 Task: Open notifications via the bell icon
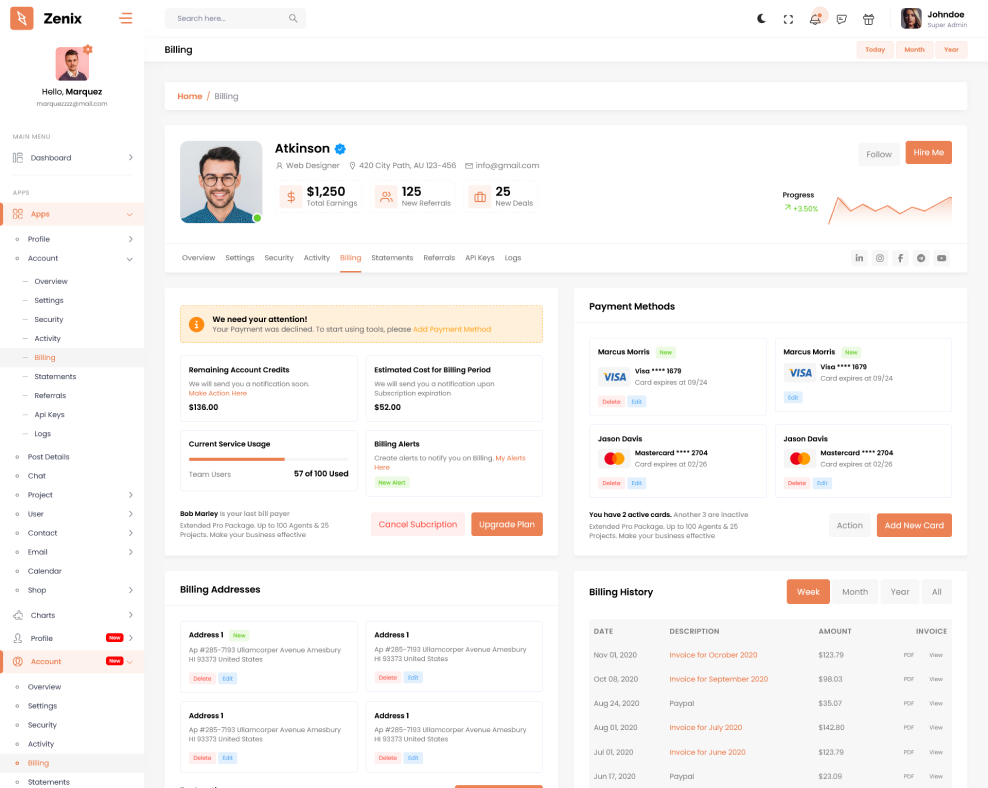[x=815, y=19]
